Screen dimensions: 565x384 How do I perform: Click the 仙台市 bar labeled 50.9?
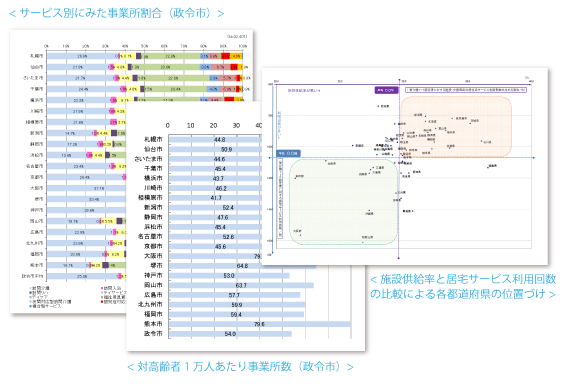215,149
